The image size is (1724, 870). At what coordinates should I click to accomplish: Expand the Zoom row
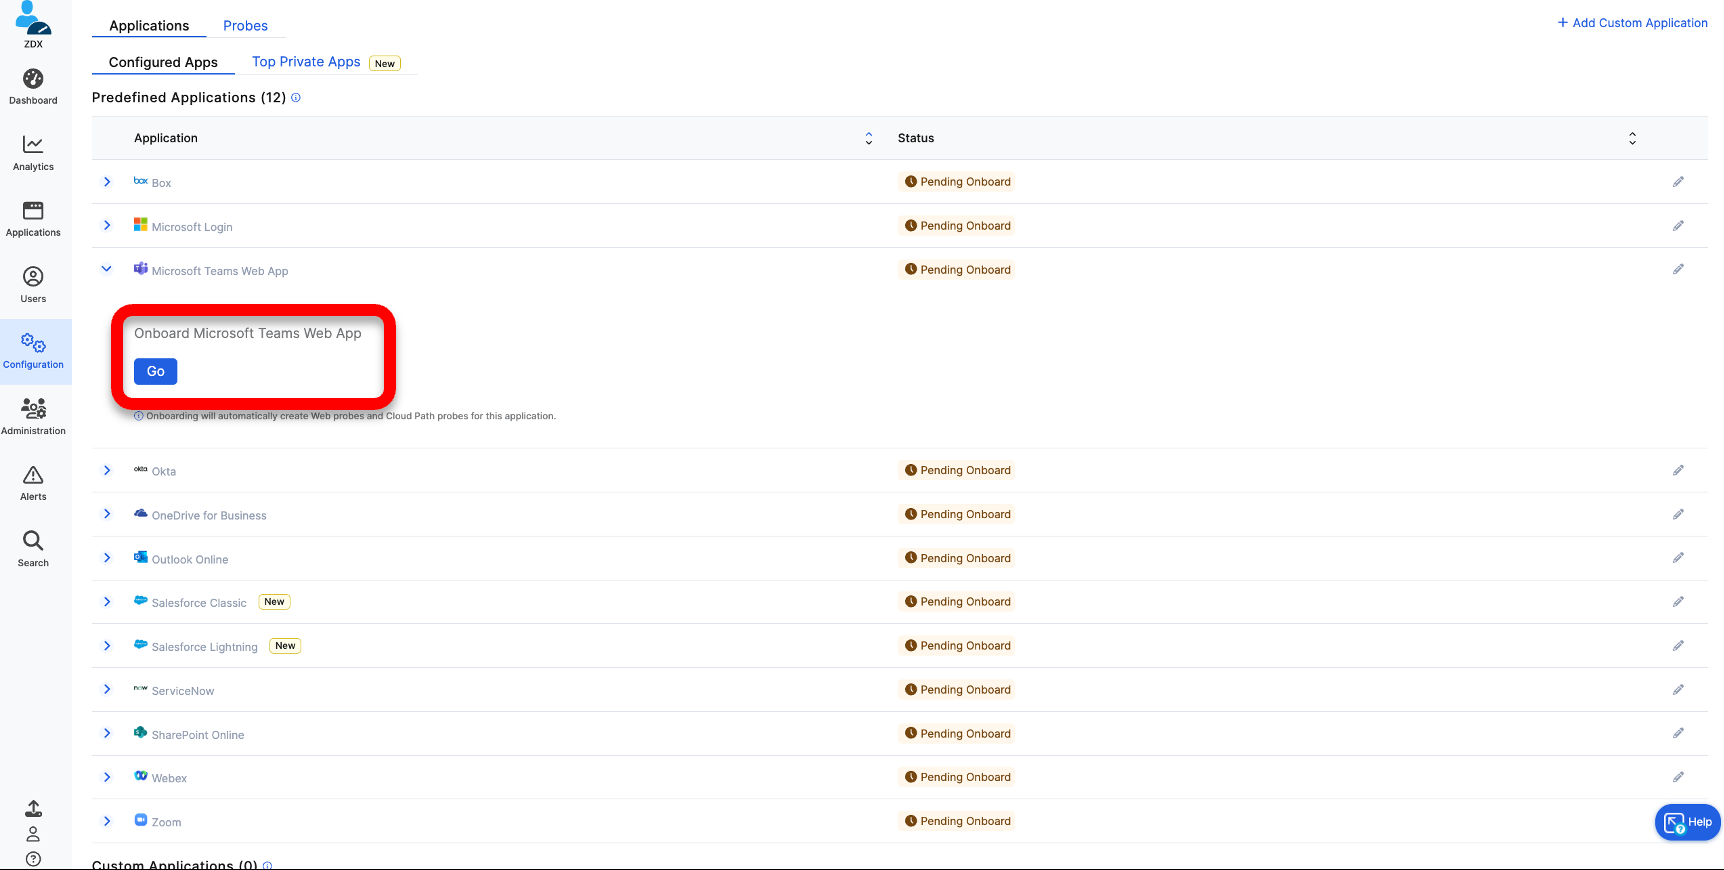[x=107, y=821]
